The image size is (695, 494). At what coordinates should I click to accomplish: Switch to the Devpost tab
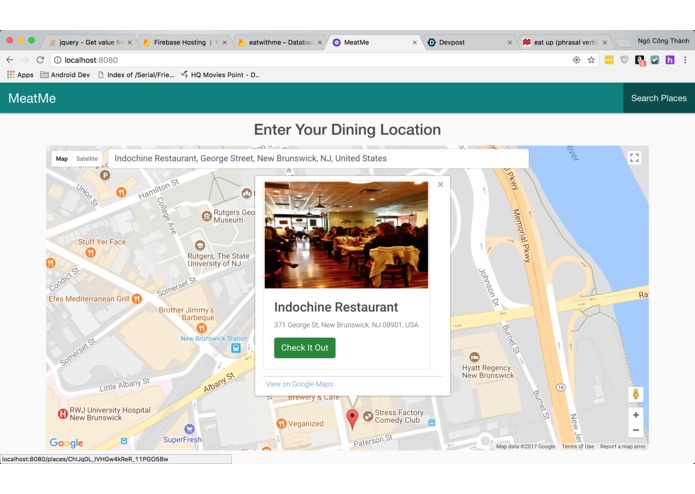469,43
